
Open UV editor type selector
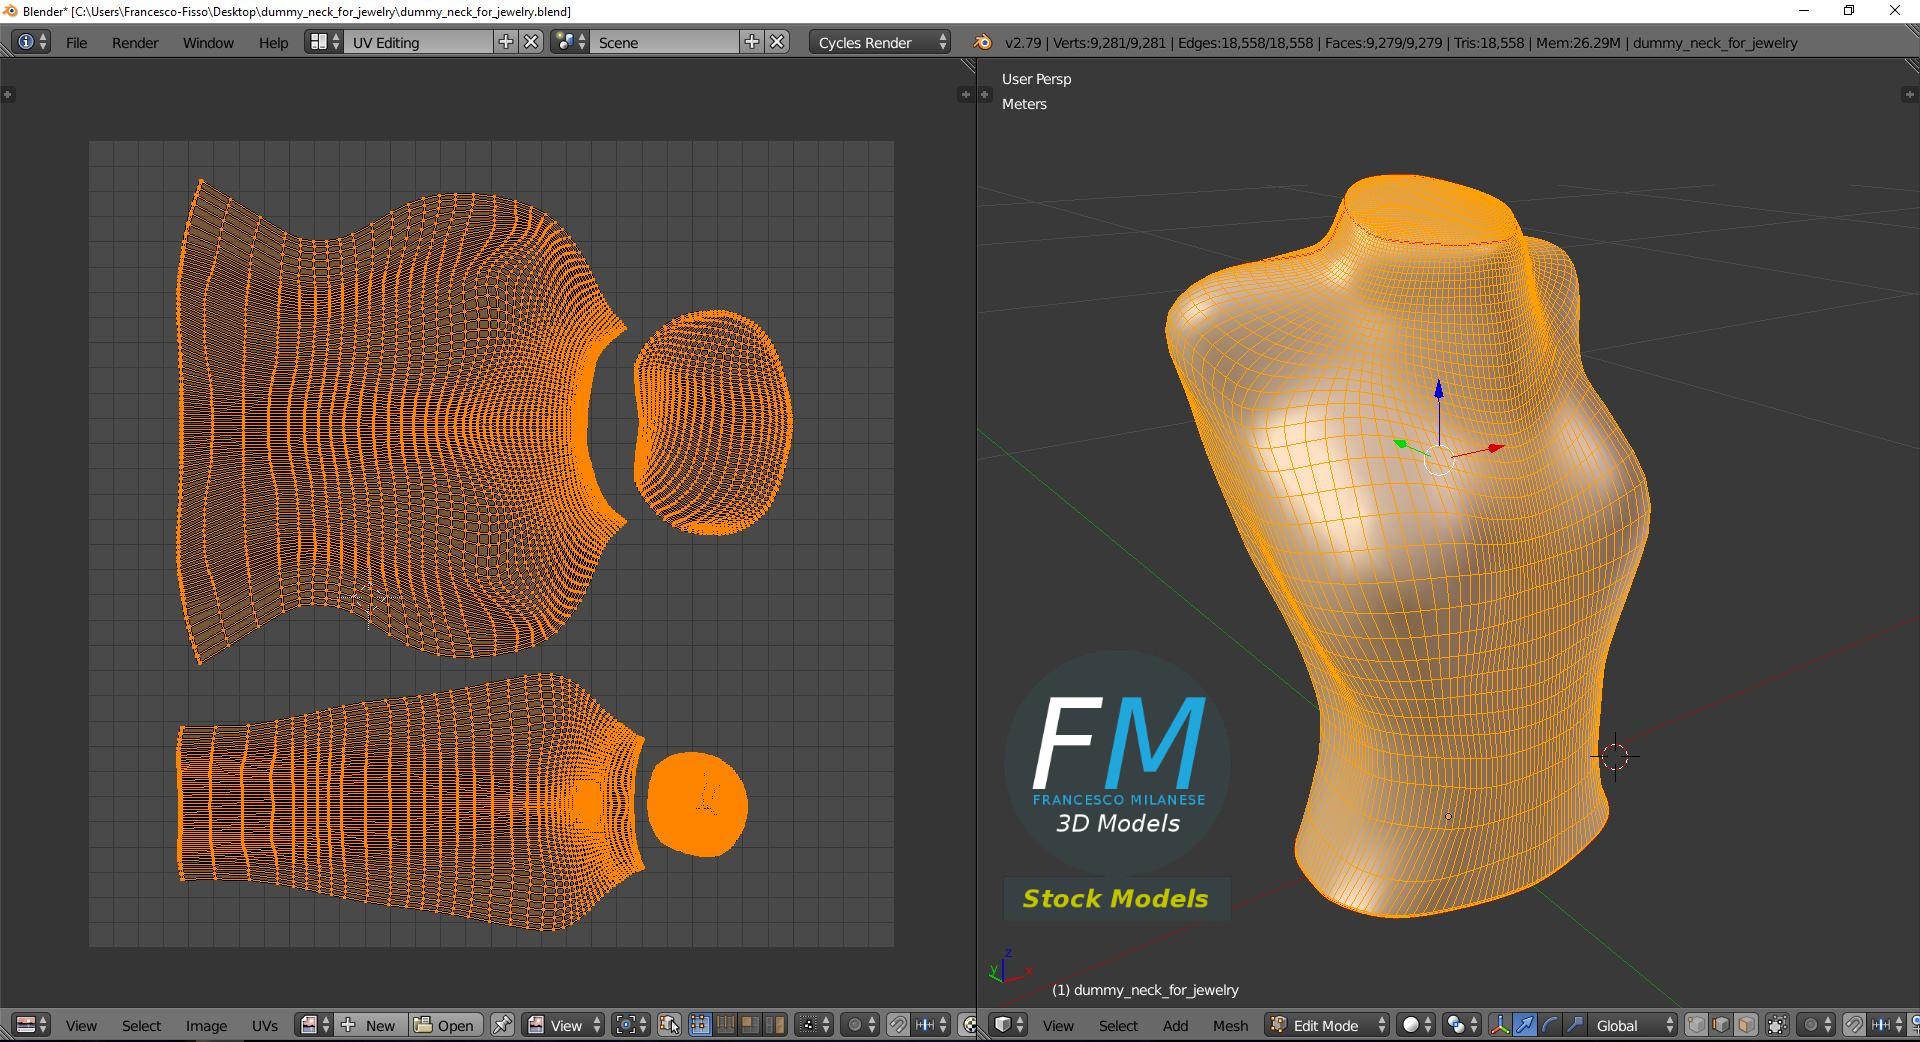[x=31, y=1025]
